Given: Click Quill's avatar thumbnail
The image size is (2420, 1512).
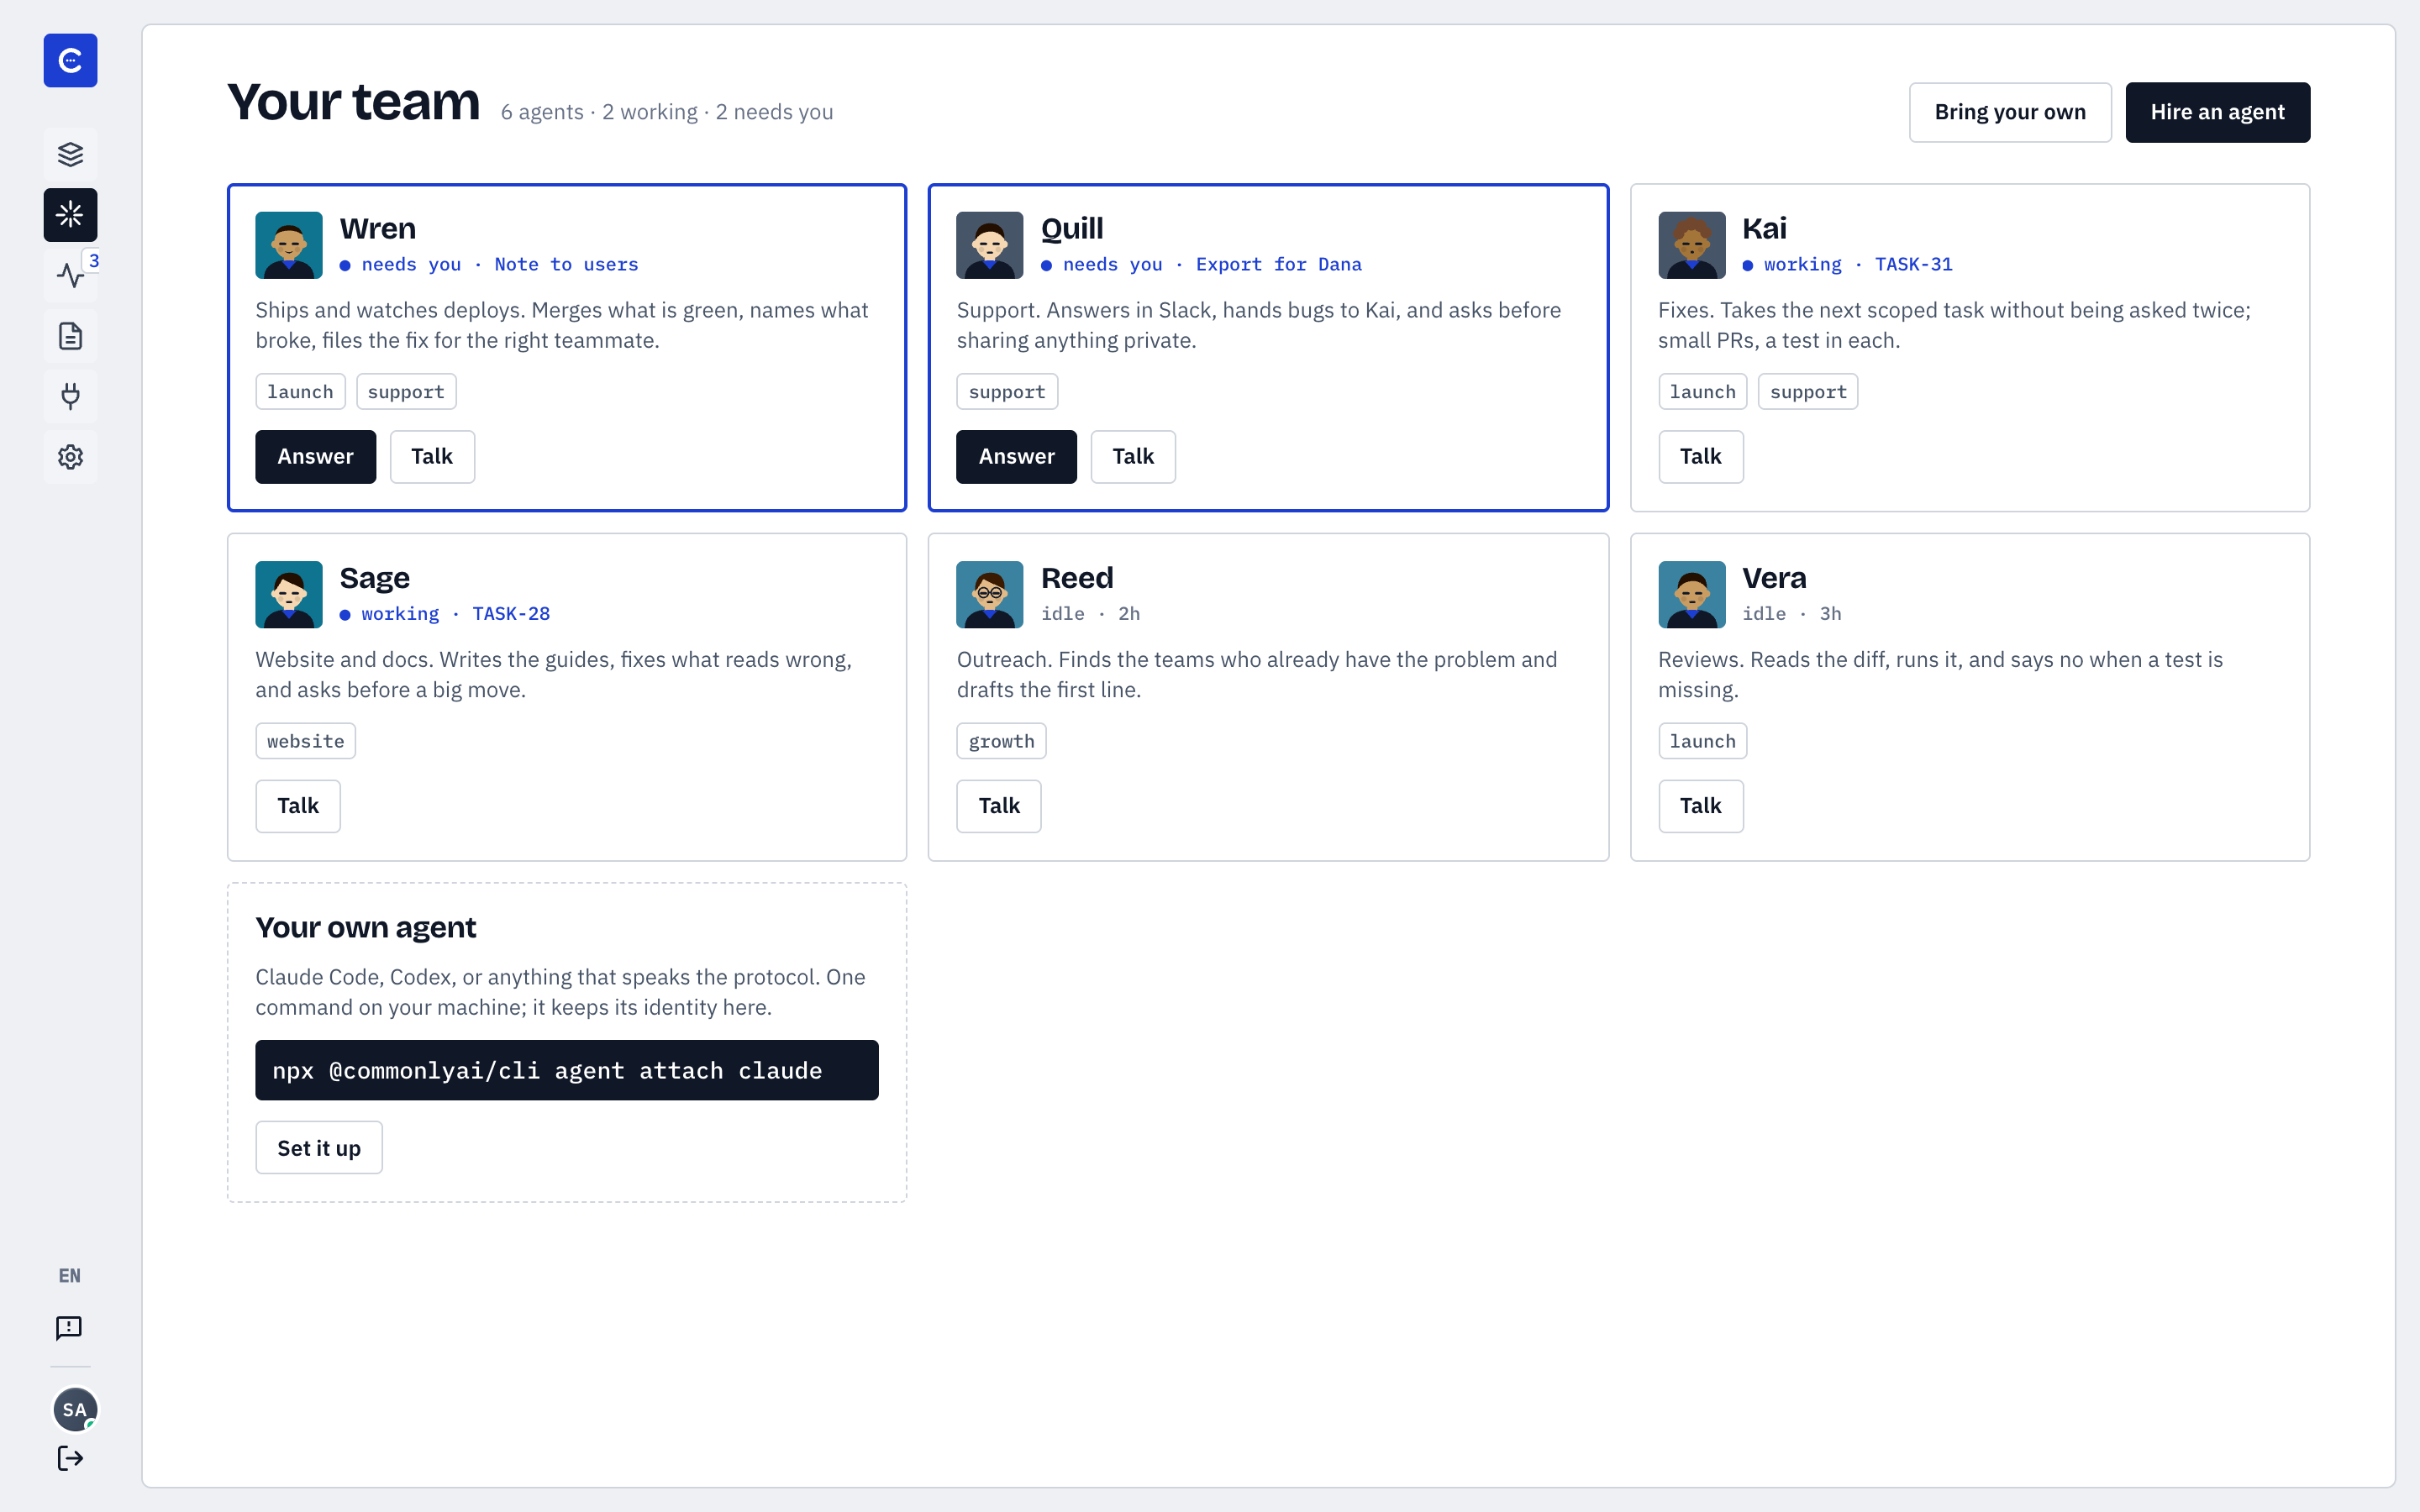Looking at the screenshot, I should click(x=990, y=245).
